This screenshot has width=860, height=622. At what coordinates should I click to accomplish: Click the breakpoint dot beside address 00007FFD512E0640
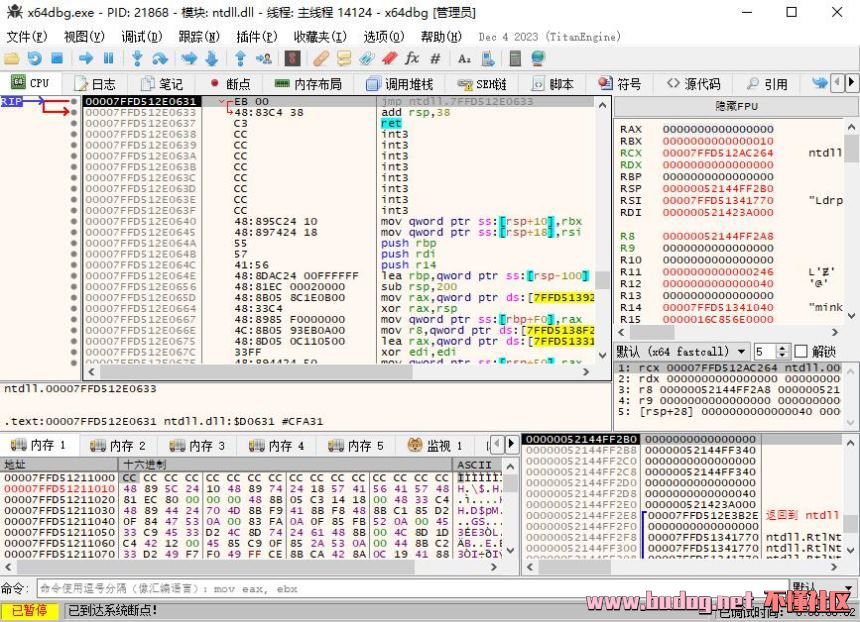(x=74, y=221)
